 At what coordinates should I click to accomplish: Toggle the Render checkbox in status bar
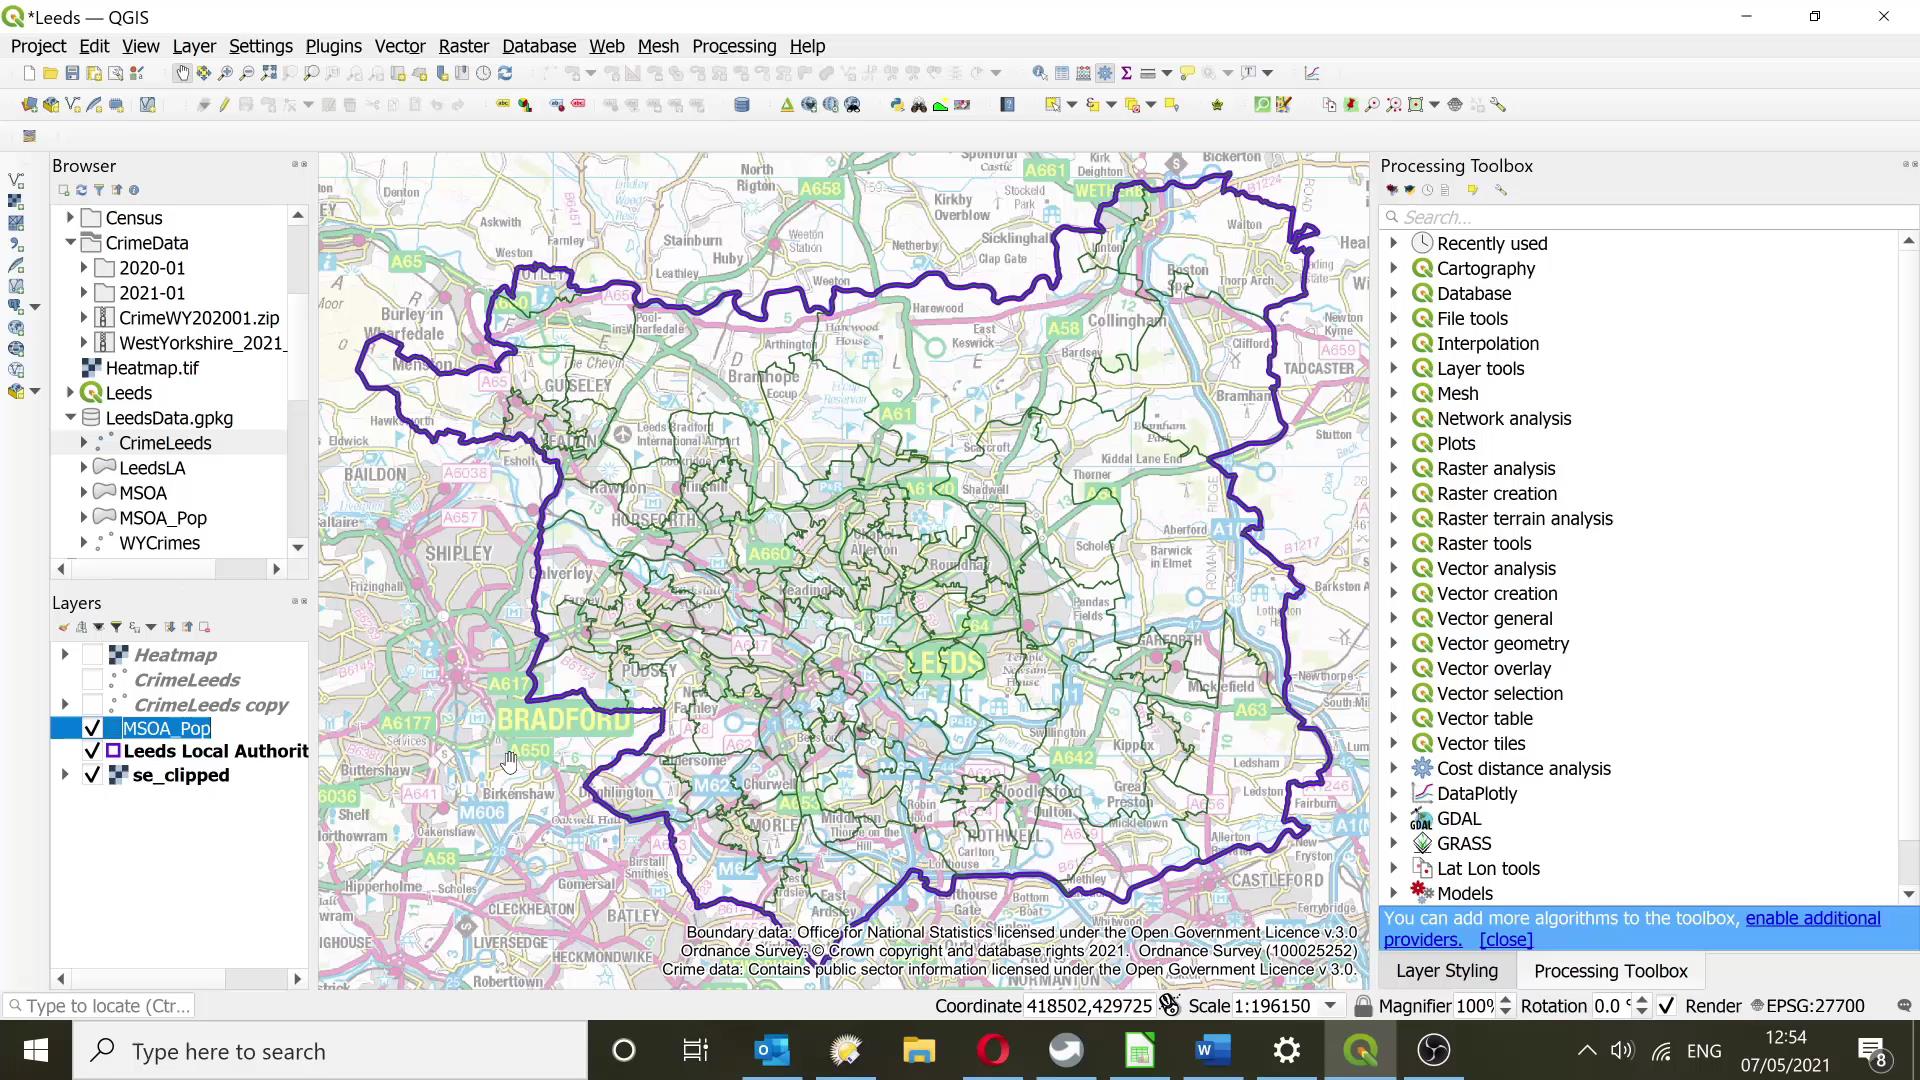1666,1006
